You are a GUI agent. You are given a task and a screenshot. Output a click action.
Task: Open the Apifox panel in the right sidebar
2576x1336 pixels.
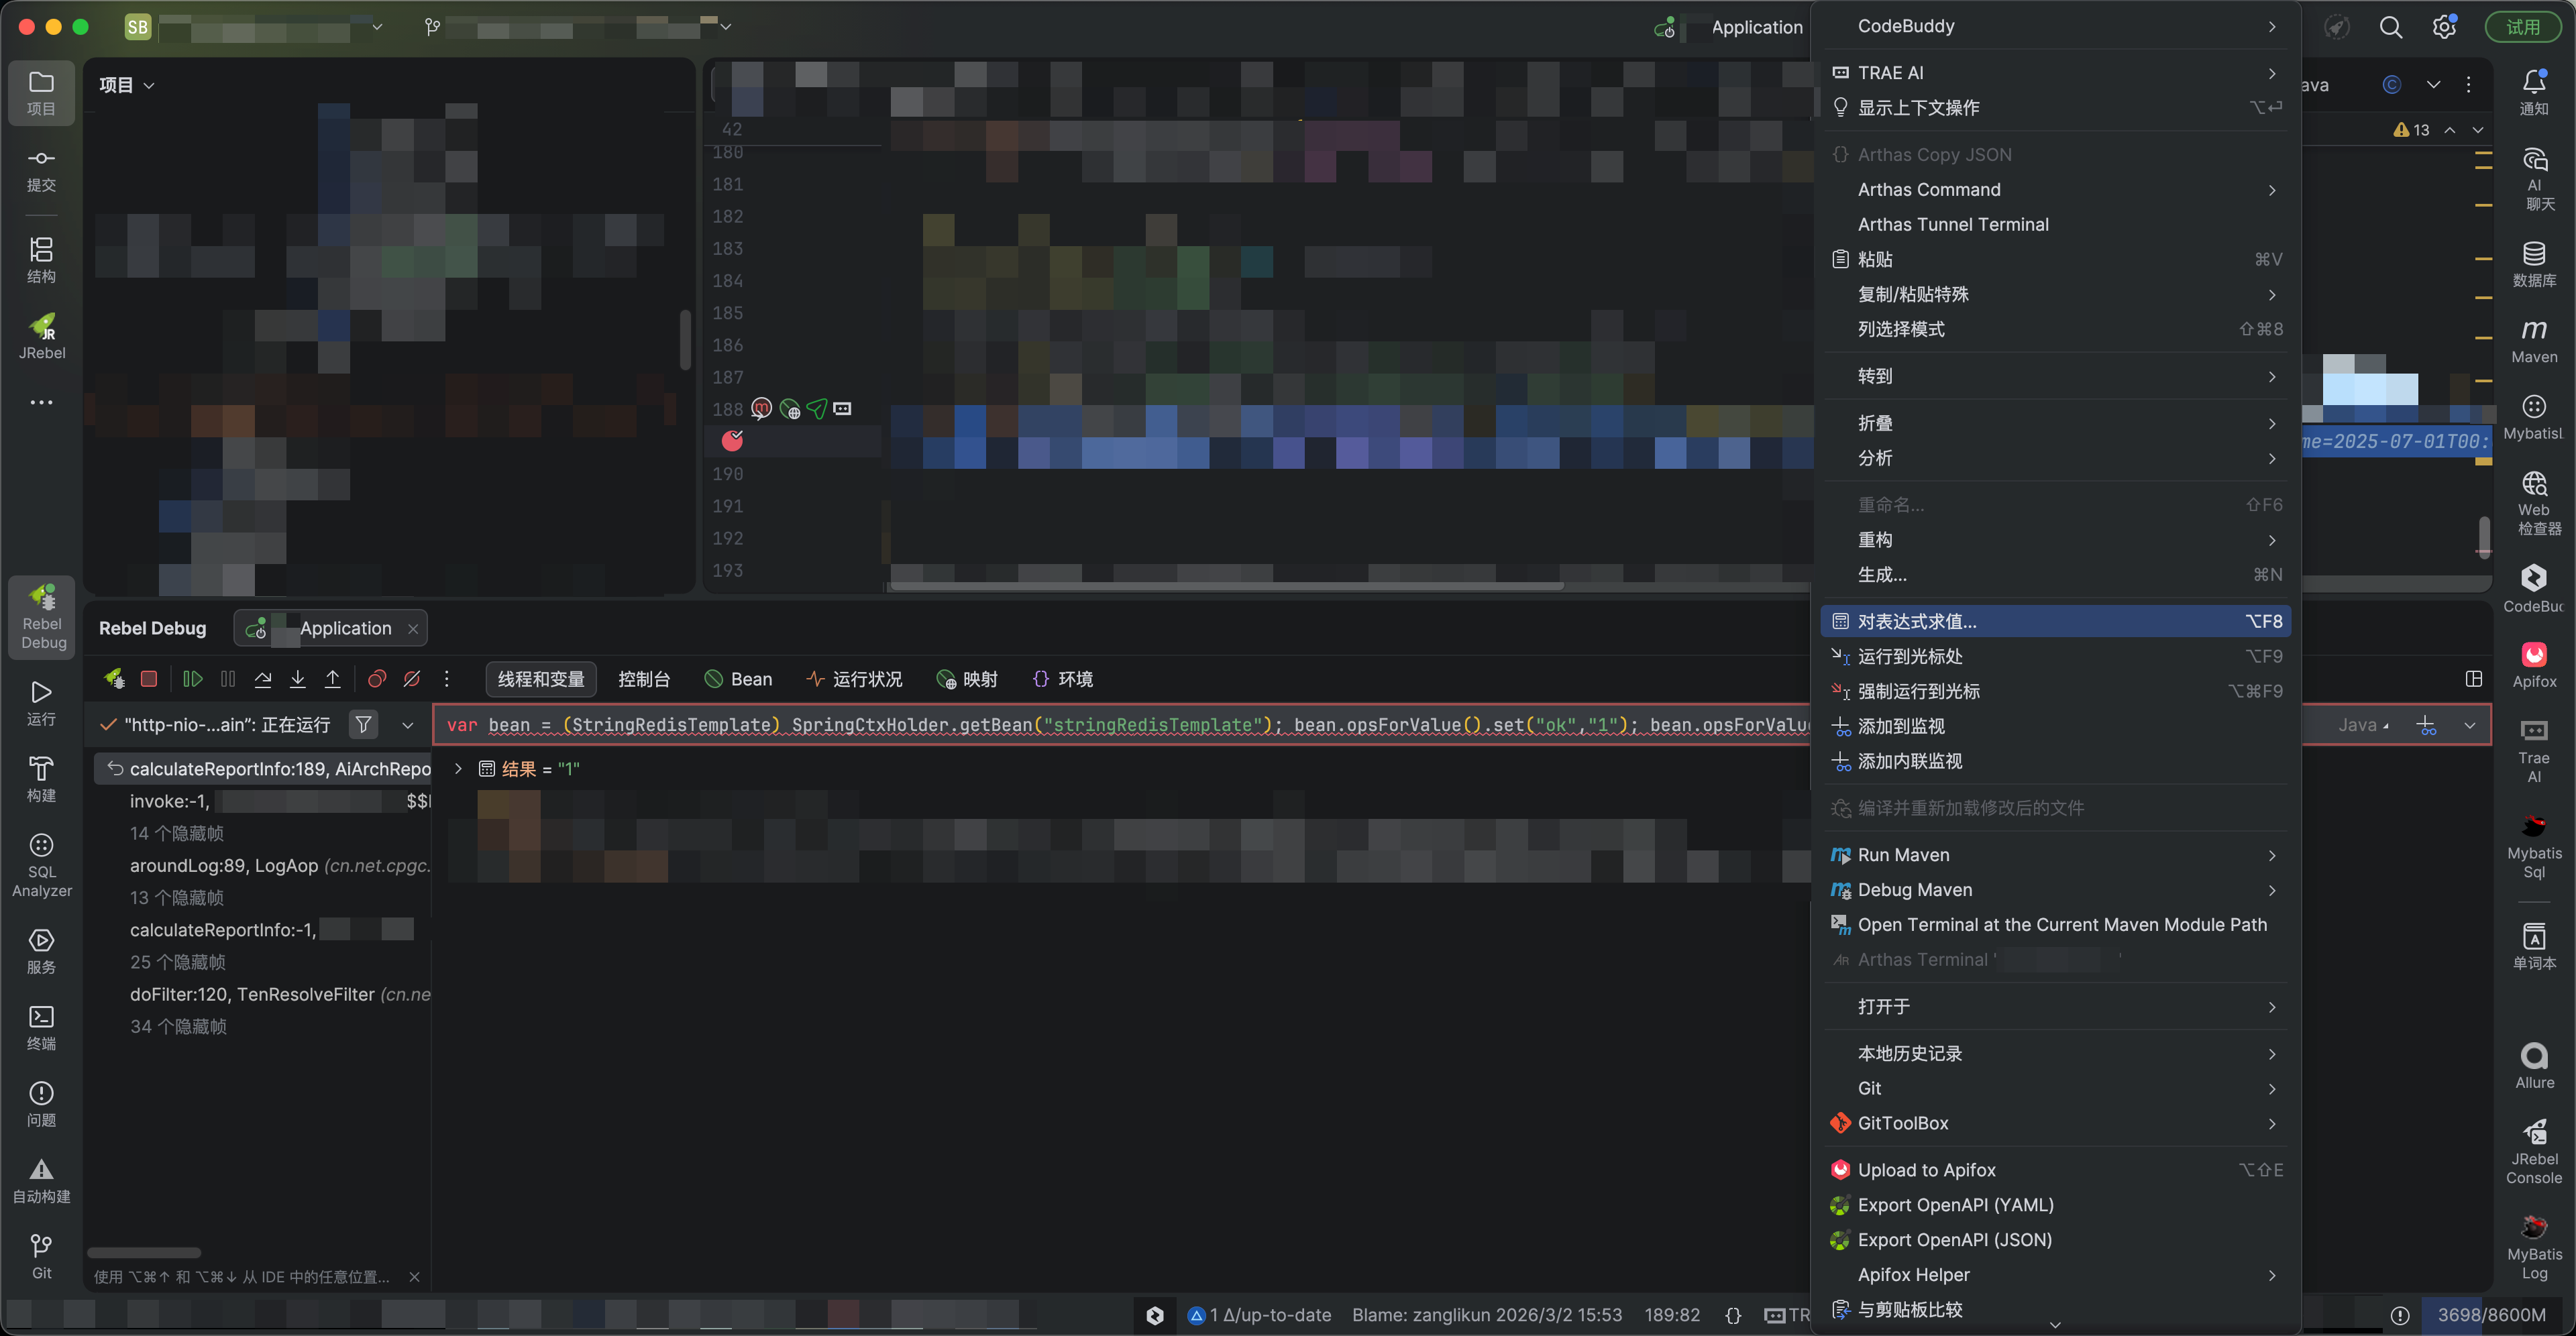2533,665
